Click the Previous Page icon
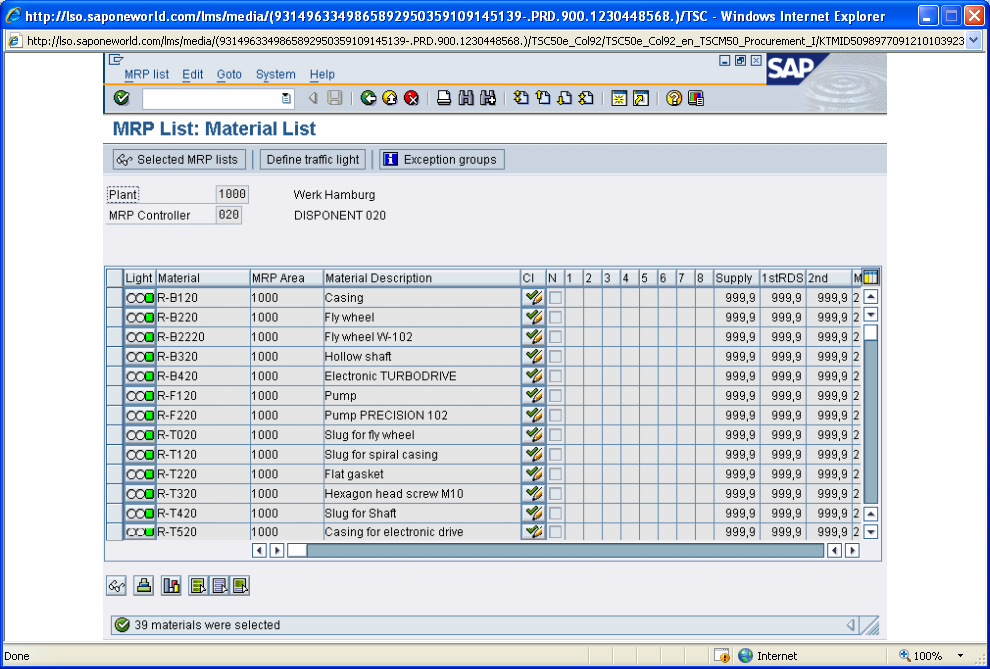The height and width of the screenshot is (669, 990). pyautogui.click(x=543, y=98)
